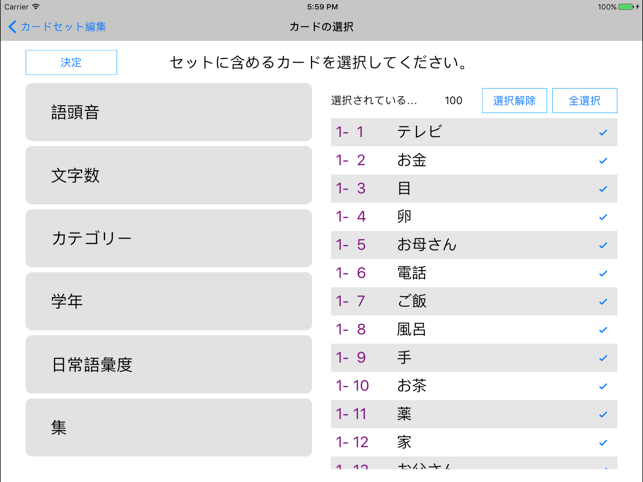Select card number 1- 9
Image resolution: width=643 pixels, height=482 pixels.
(x=474, y=358)
